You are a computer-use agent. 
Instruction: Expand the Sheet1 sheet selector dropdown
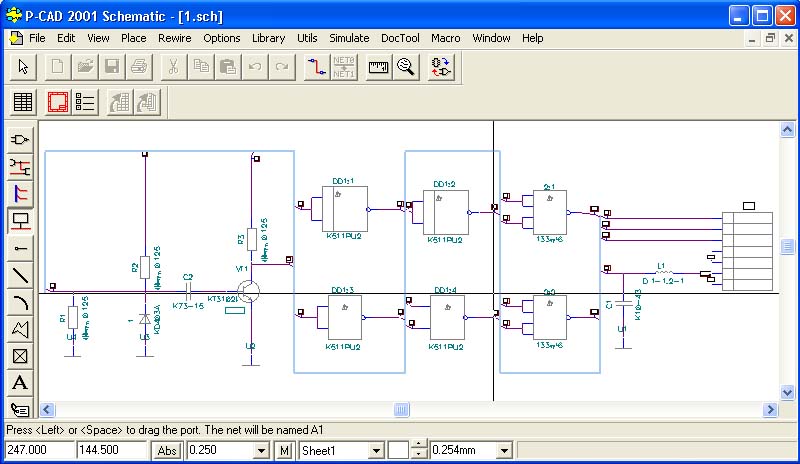[376, 451]
